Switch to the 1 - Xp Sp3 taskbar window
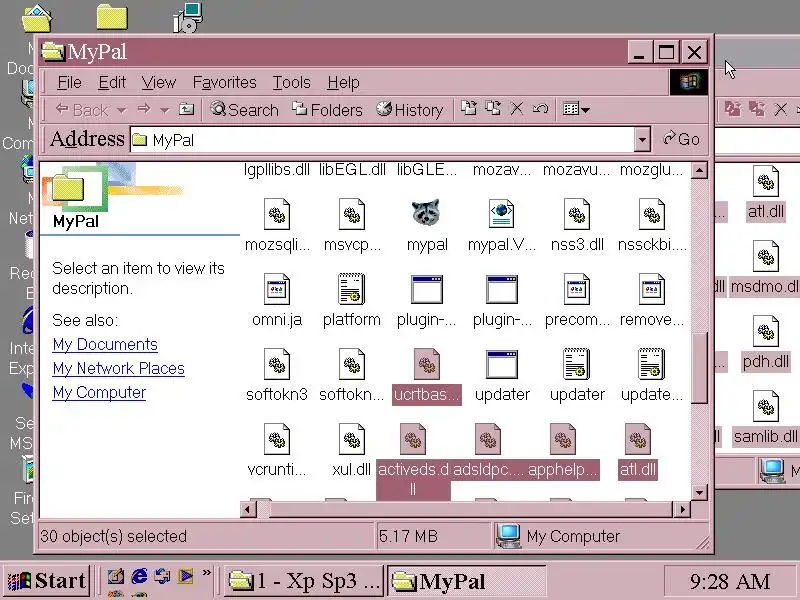The image size is (800, 600). 303,581
